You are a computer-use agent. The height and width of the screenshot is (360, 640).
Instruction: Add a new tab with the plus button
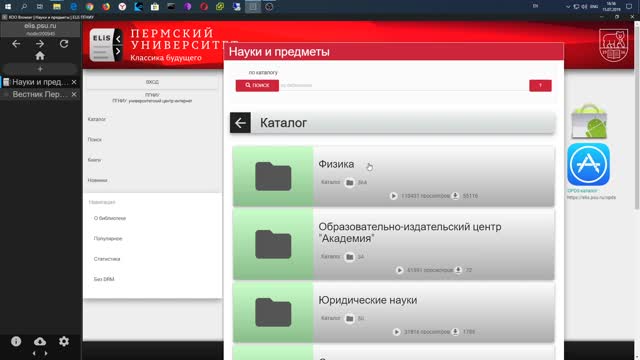coord(40,69)
